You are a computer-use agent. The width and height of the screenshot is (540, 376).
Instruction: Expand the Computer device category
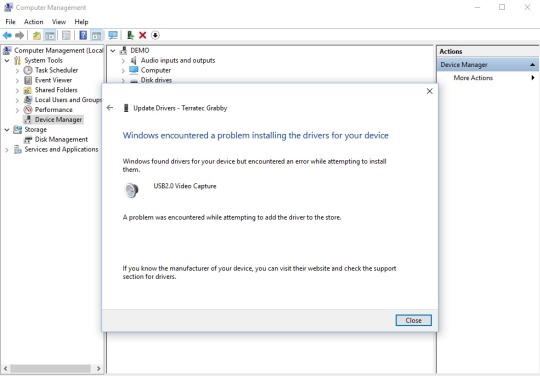(x=123, y=71)
